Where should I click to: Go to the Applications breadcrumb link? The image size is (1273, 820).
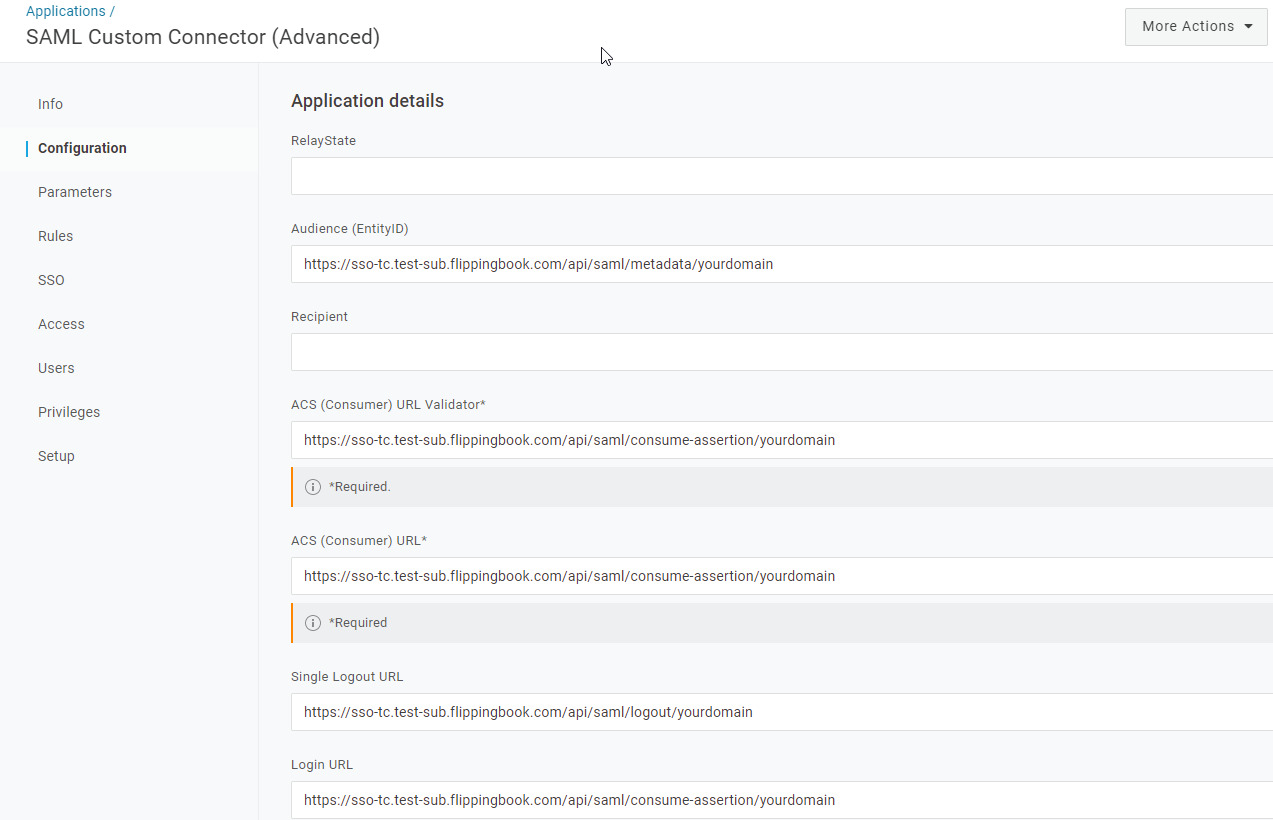pos(66,11)
